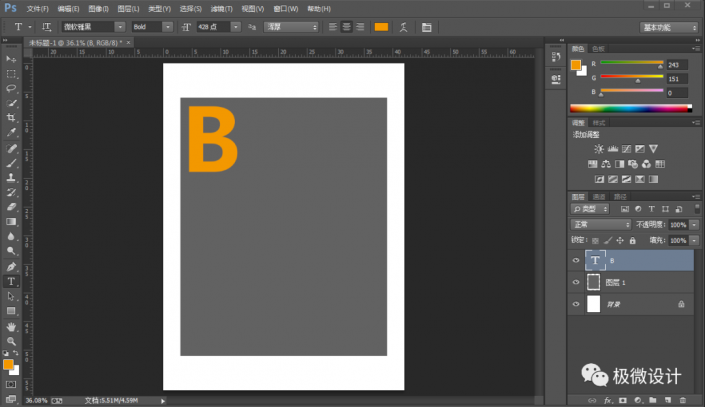This screenshot has width=705, height=407.
Task: Select the Move tool
Action: 11,59
